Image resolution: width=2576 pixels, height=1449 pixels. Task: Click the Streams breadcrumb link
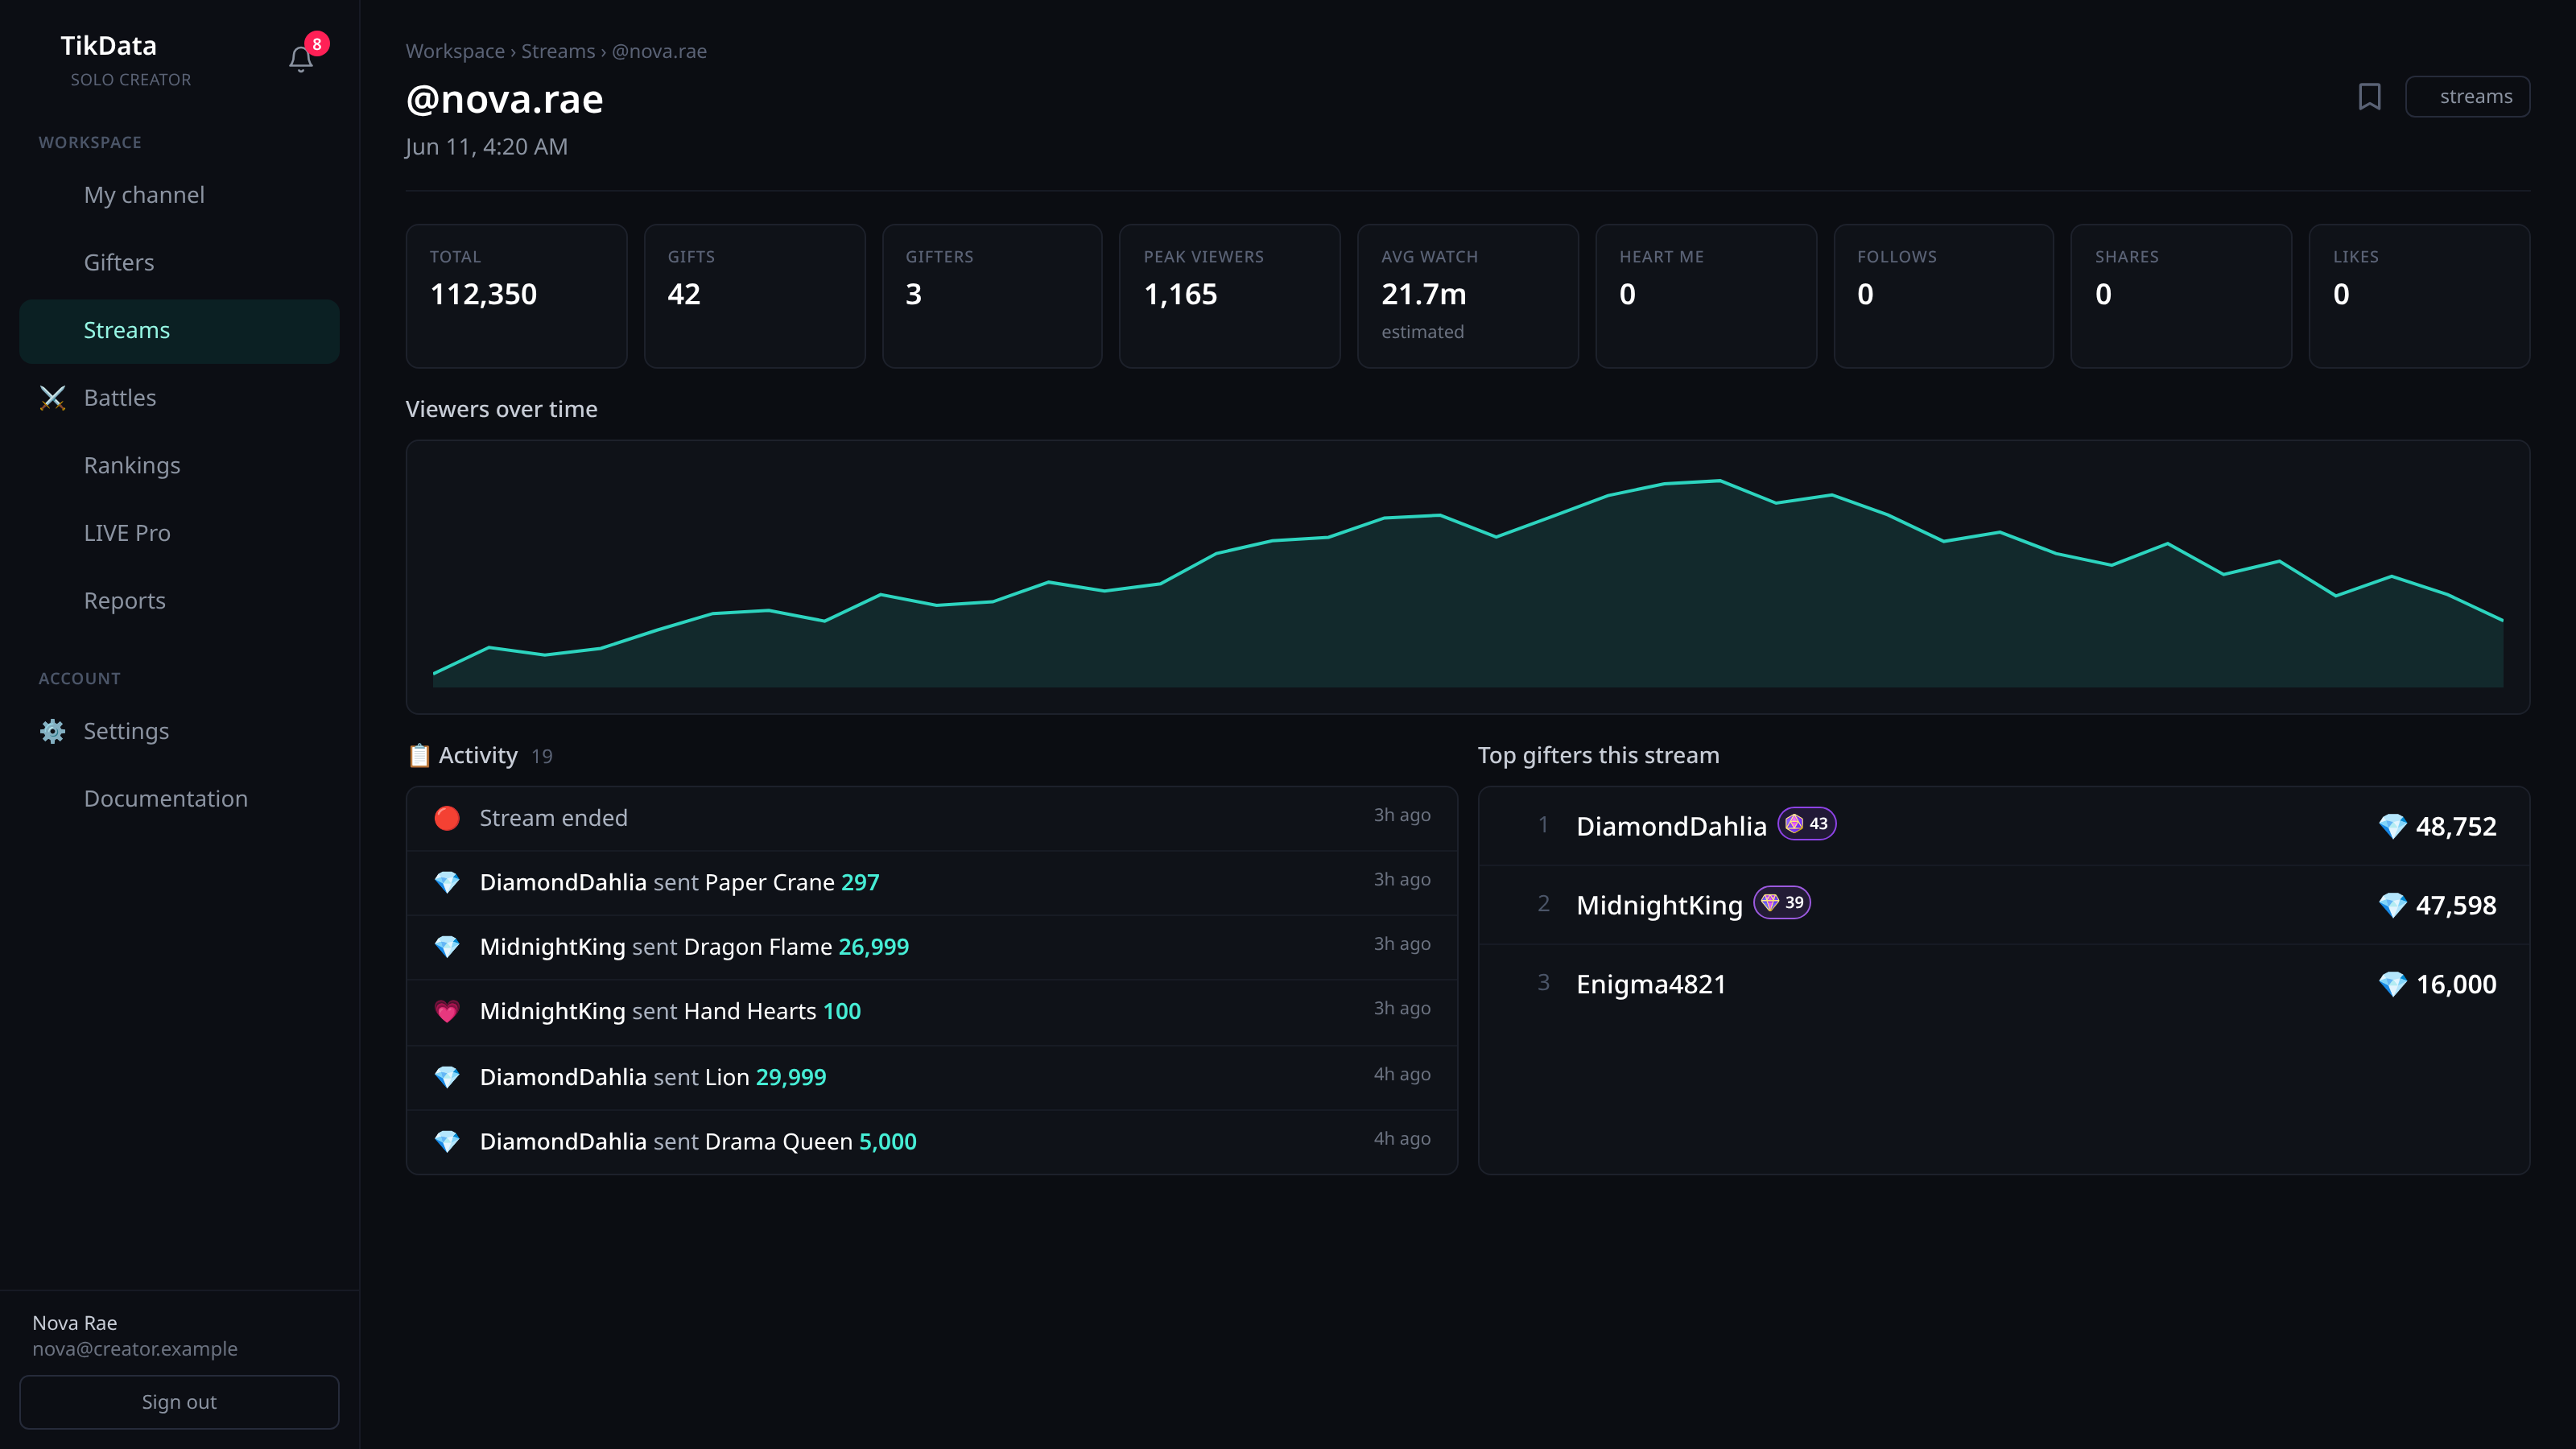point(558,51)
